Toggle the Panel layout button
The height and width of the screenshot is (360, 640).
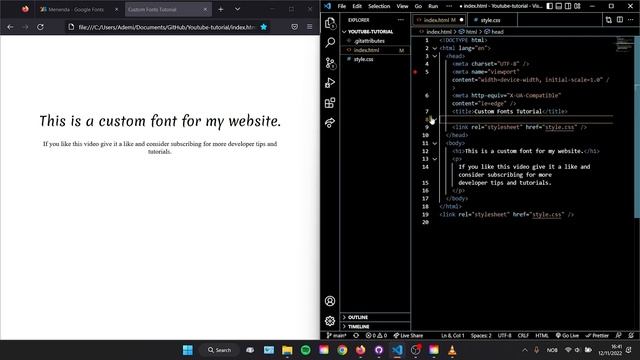559,6
